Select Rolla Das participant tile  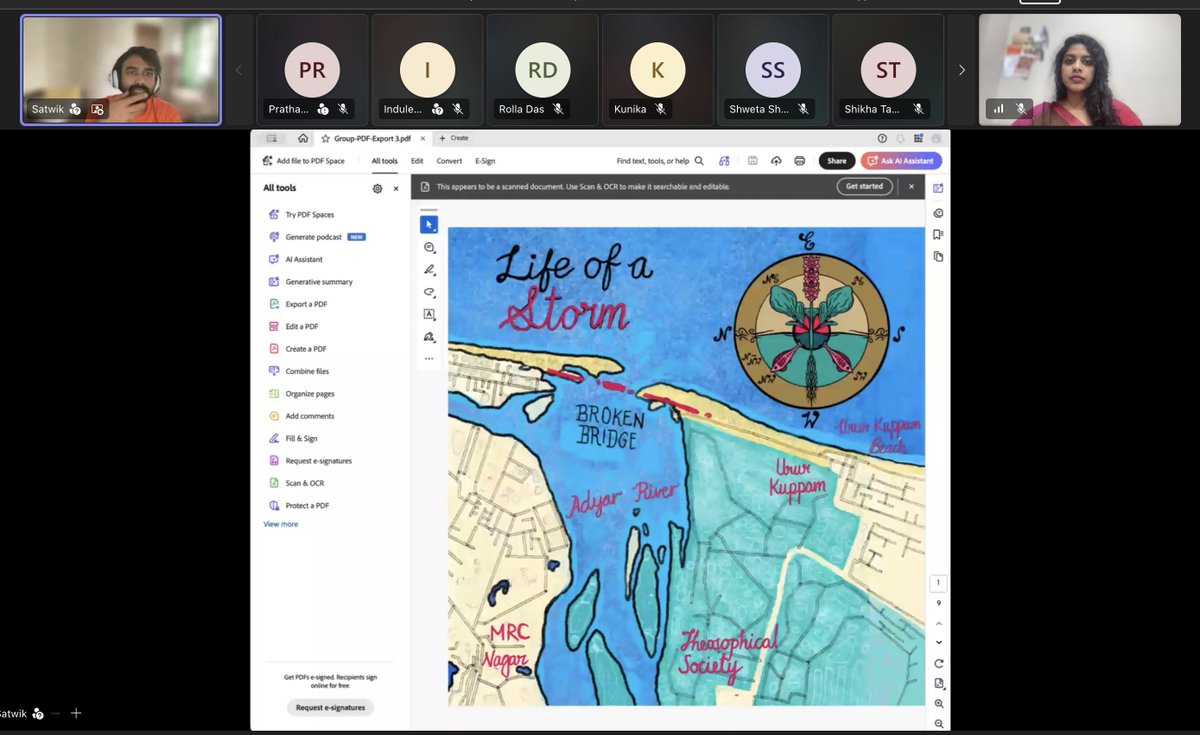click(x=543, y=70)
